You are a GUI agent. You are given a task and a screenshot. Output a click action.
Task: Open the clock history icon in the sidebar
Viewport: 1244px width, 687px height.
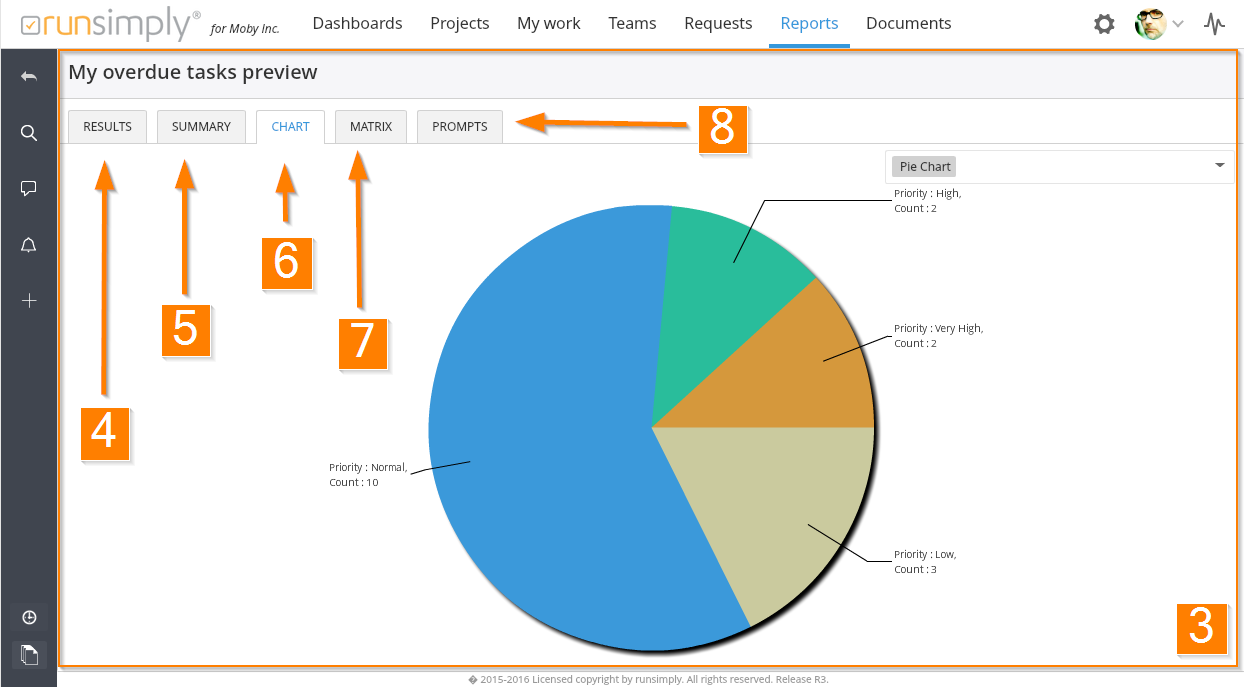(x=29, y=617)
